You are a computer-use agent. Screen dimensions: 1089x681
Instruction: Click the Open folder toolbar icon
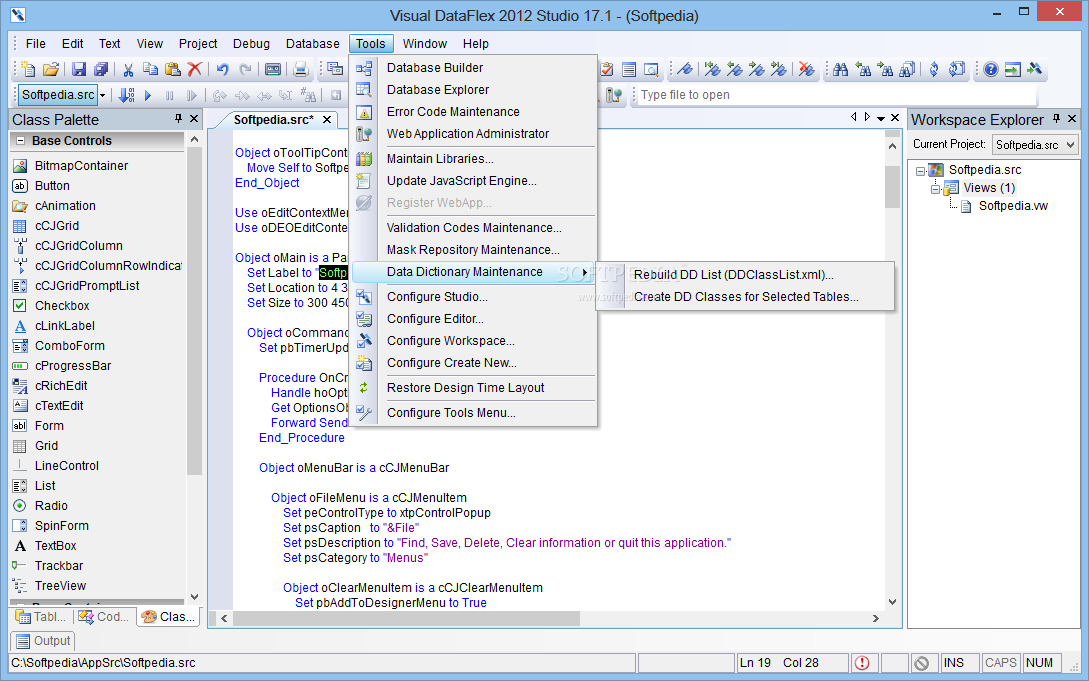coord(51,69)
